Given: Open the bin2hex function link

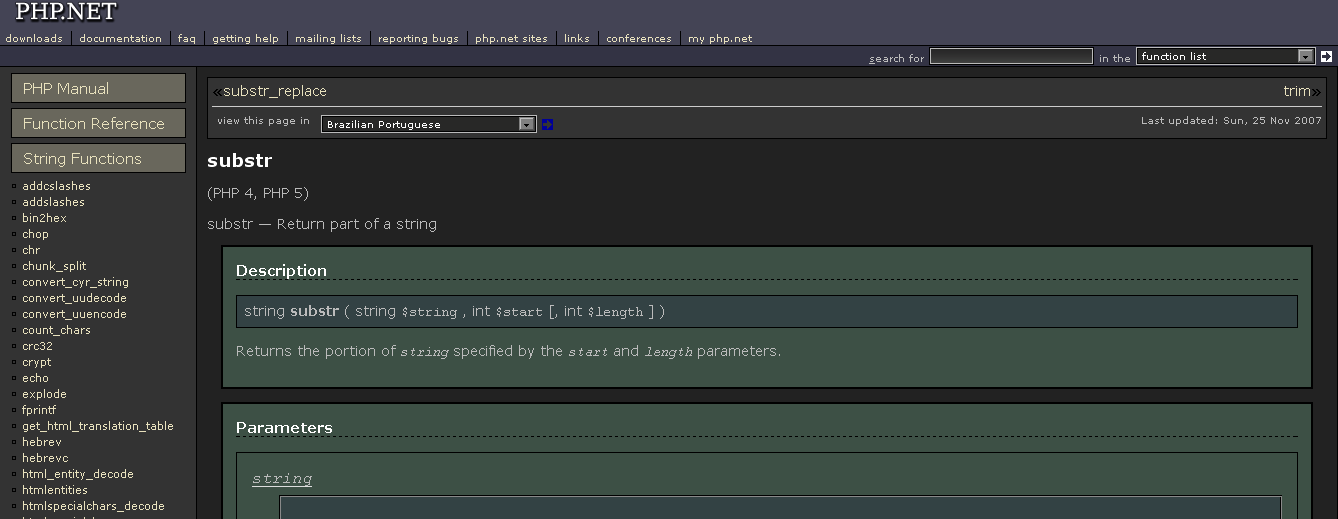Looking at the screenshot, I should [x=44, y=218].
